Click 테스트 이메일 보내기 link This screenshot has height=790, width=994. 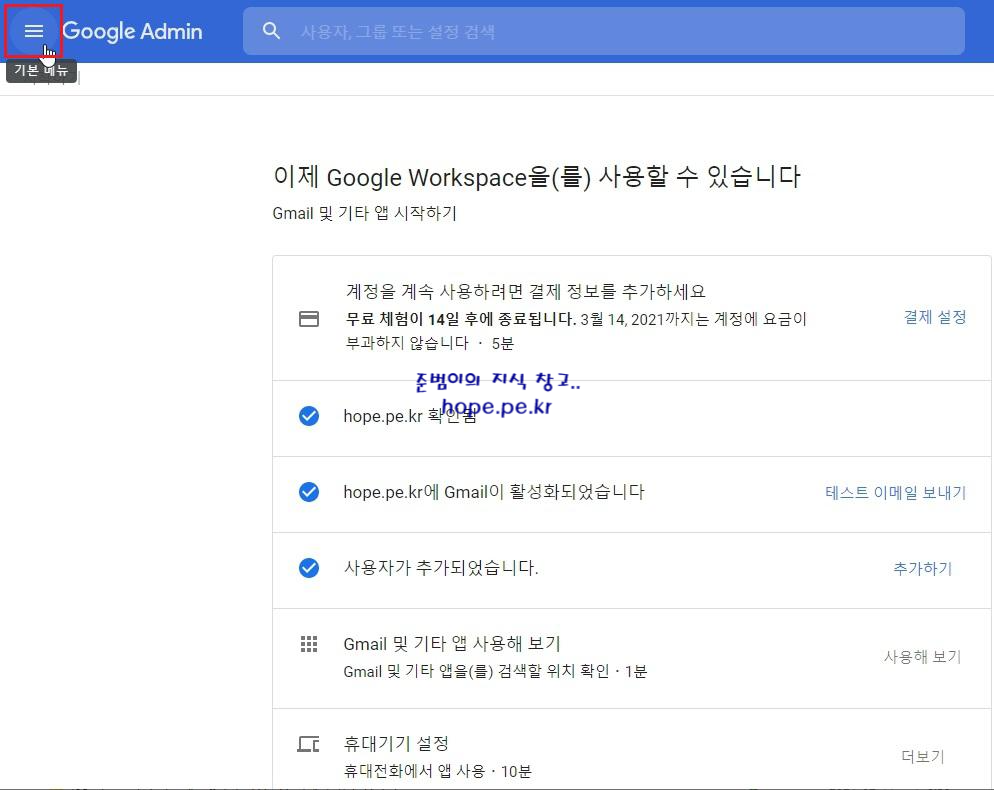895,493
